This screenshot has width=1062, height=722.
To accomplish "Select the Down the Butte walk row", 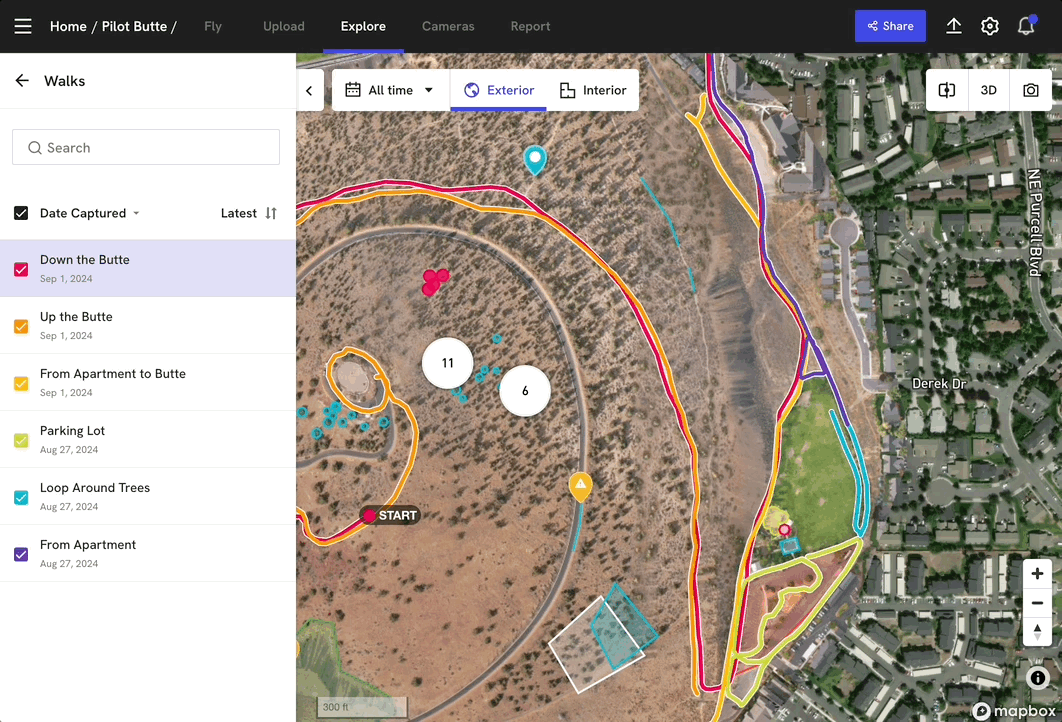I will pos(148,268).
